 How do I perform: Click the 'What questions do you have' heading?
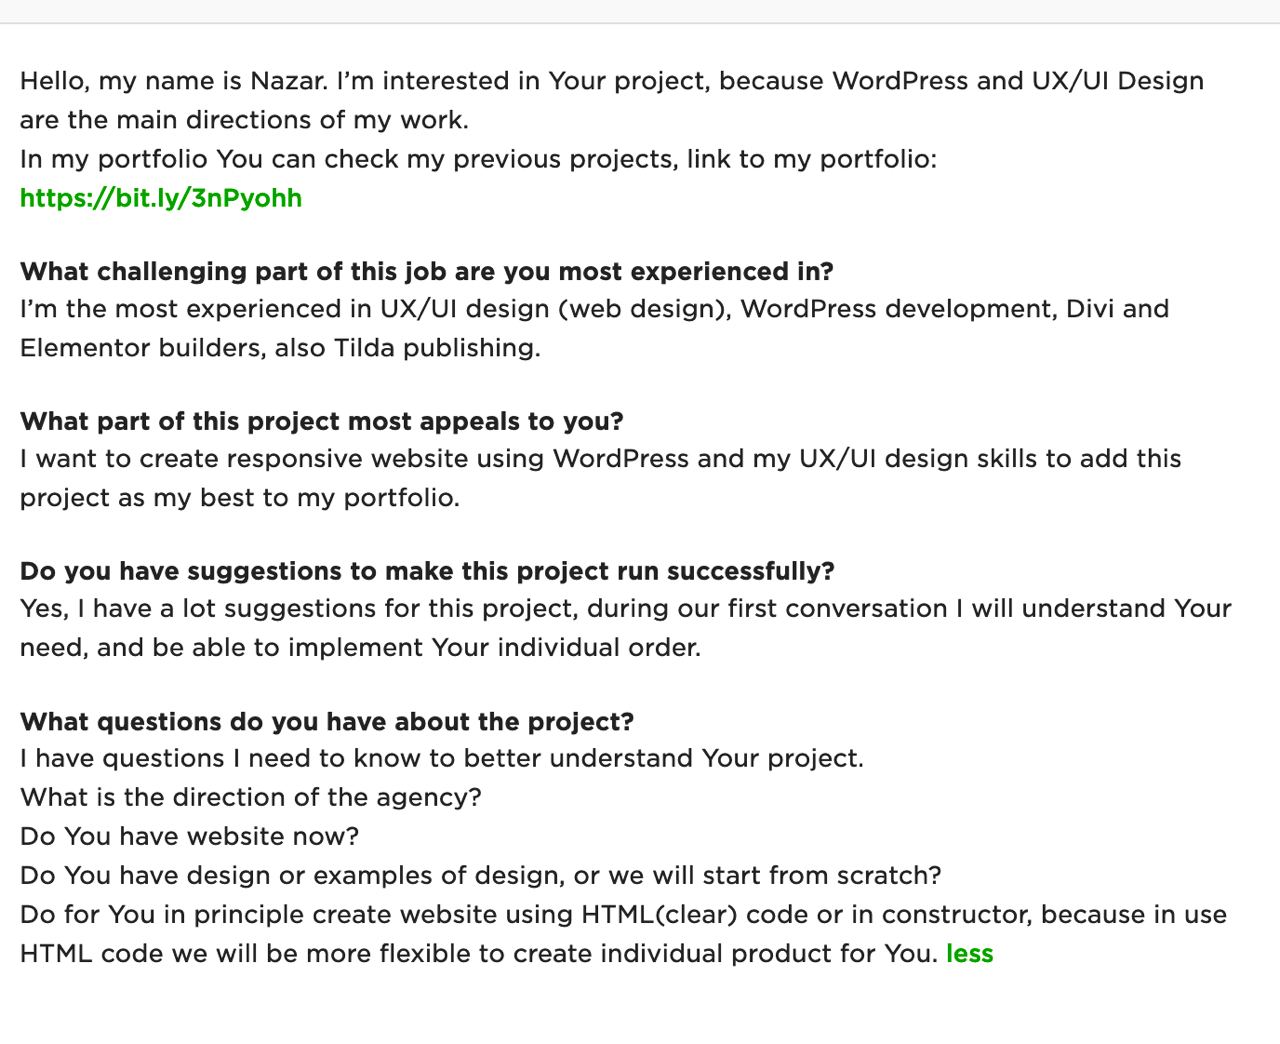tap(327, 721)
